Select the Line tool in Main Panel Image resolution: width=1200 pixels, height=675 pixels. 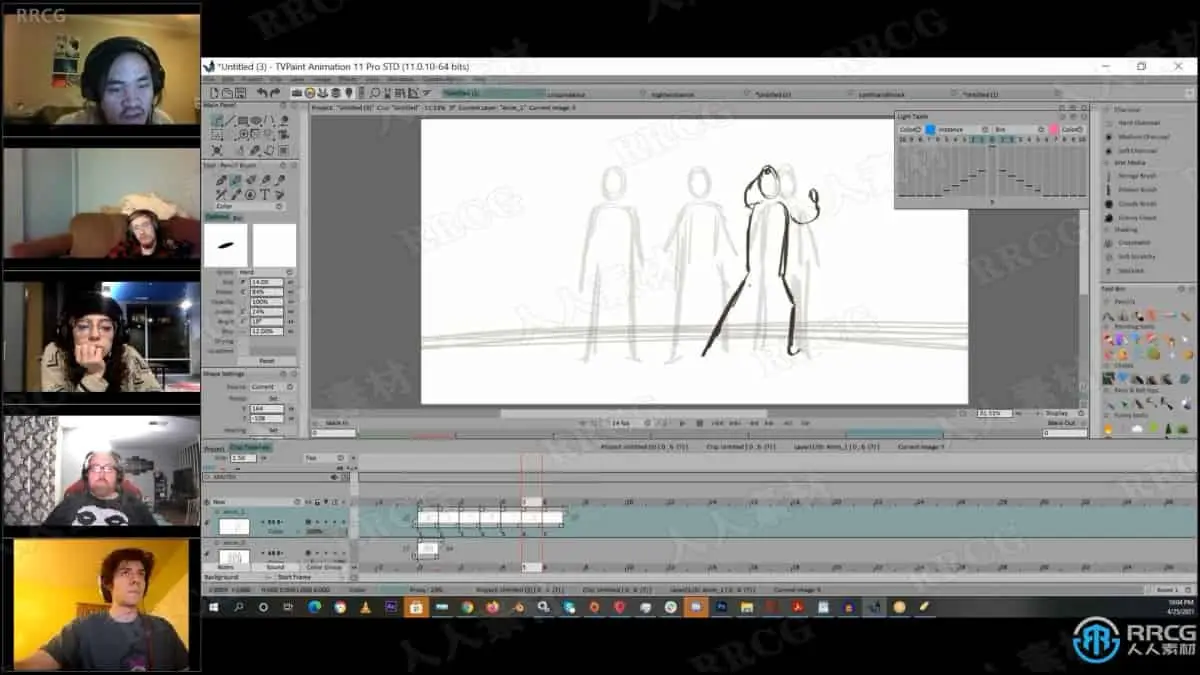(x=229, y=121)
